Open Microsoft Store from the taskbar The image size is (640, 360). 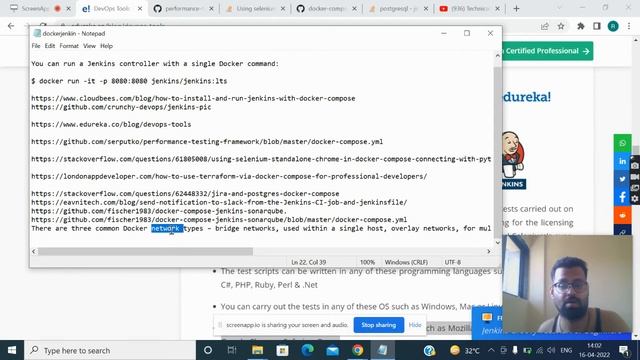tap(282, 350)
